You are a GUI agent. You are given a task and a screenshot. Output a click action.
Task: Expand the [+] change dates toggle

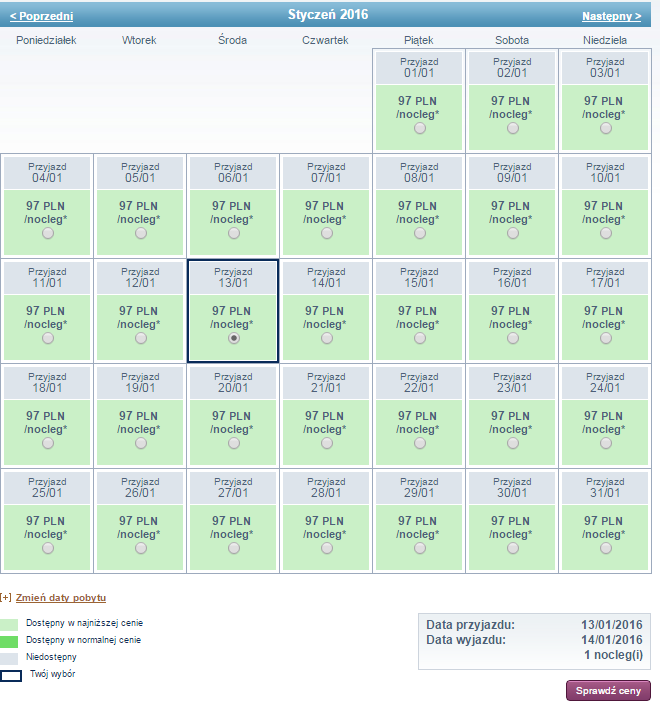(x=6, y=598)
